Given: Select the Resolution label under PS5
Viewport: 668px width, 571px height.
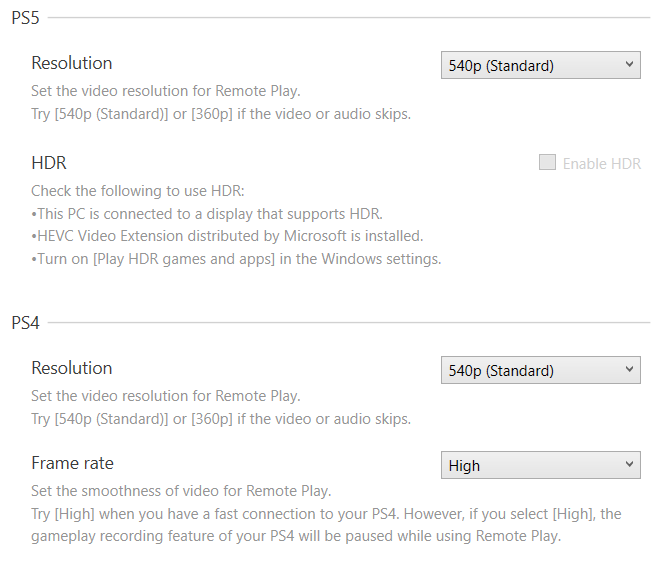Looking at the screenshot, I should (72, 63).
